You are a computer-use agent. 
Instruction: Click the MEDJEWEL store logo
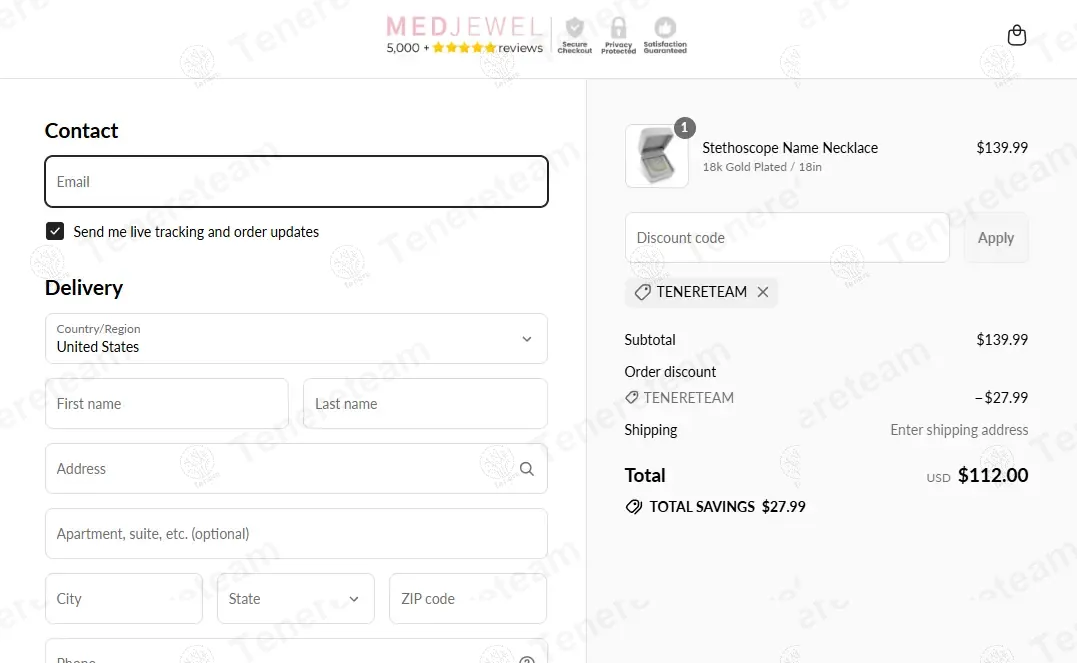[465, 27]
